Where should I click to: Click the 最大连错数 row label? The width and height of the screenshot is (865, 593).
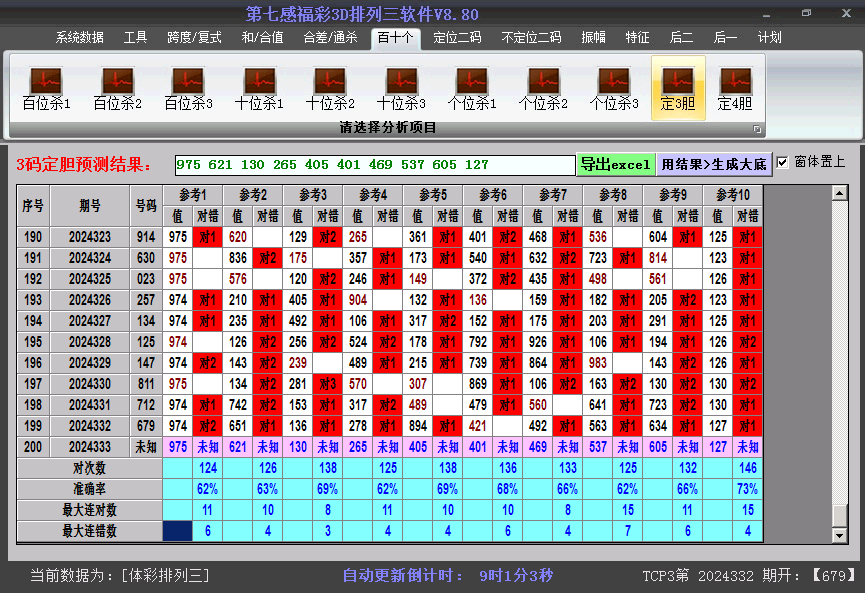(x=89, y=531)
